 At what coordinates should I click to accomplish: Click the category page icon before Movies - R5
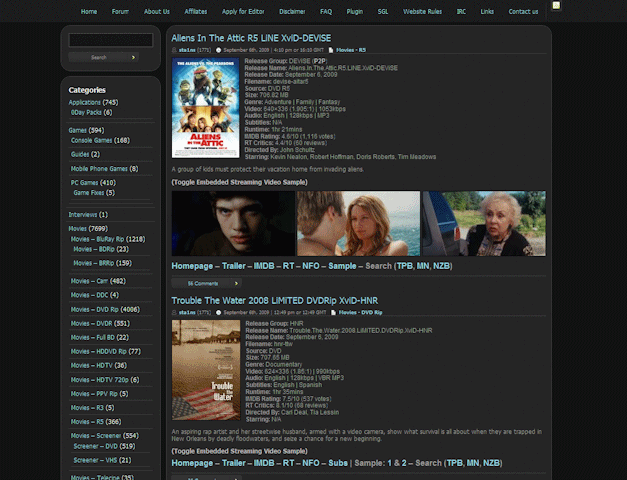coord(331,50)
